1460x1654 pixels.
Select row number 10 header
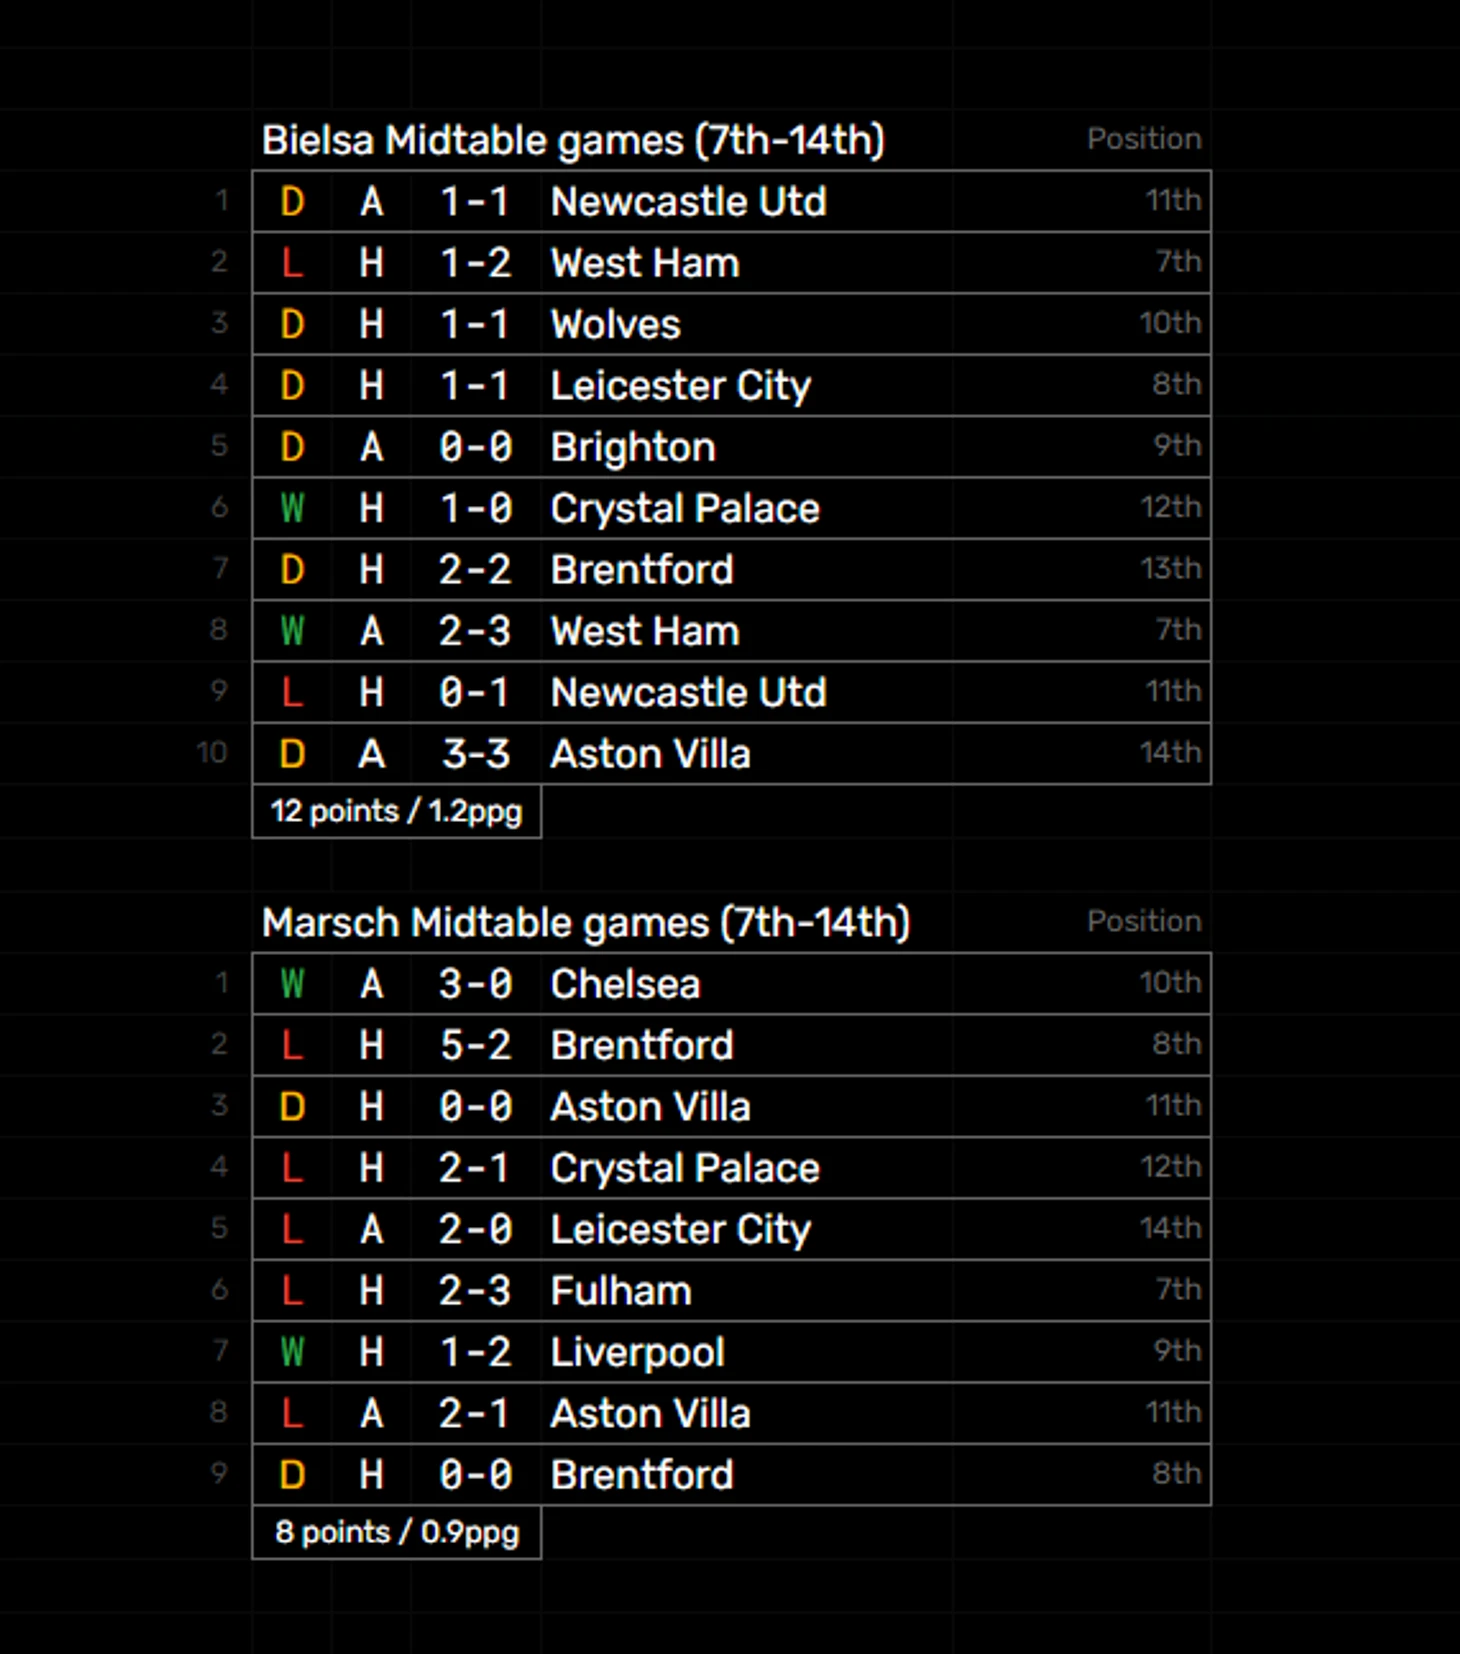coord(212,753)
